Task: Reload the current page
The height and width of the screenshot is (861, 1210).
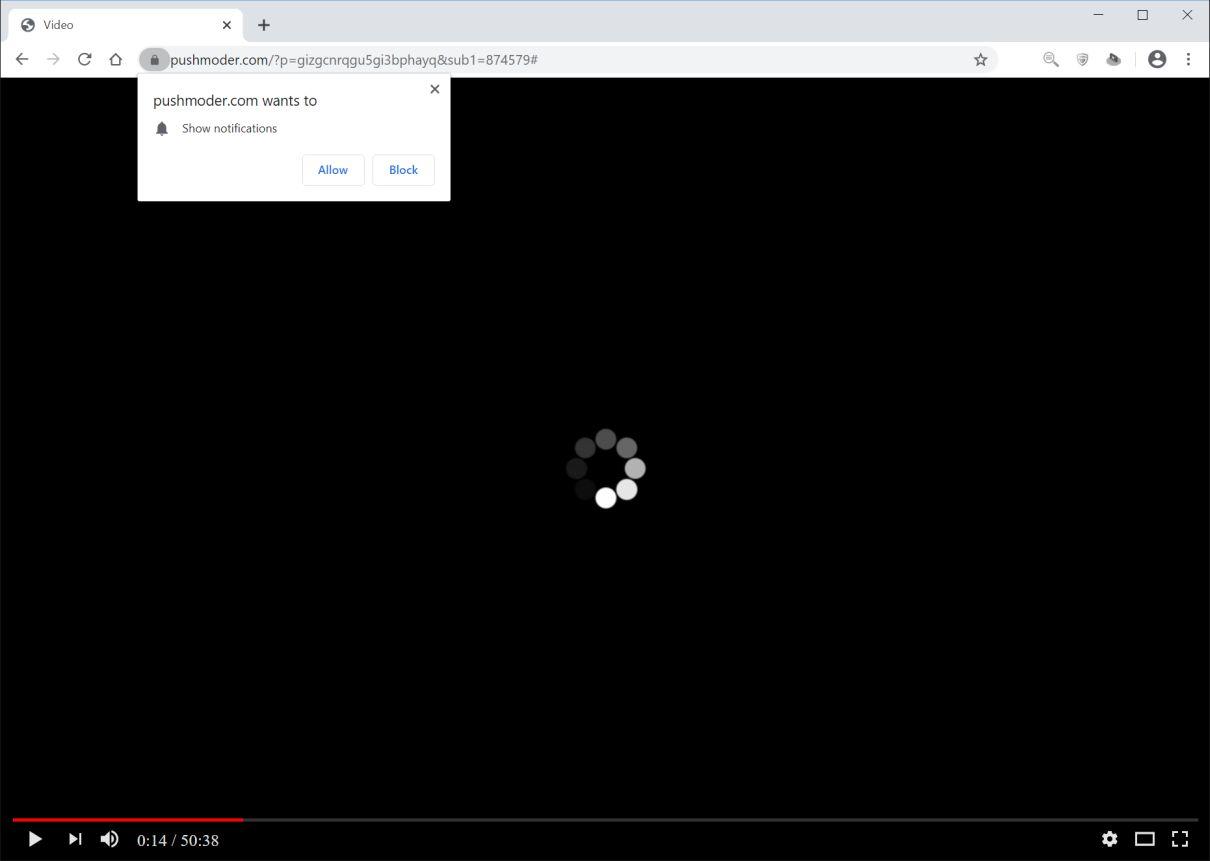Action: (x=84, y=59)
